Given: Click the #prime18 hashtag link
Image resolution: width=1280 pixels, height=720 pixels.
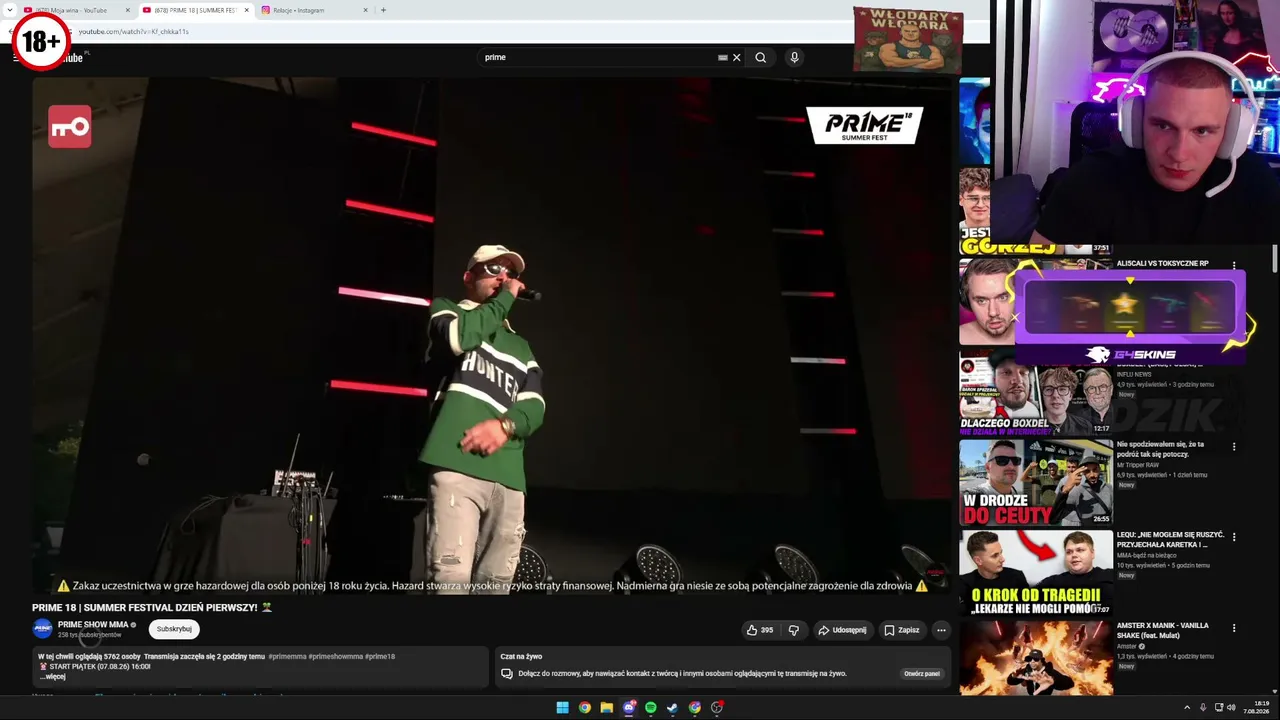Looking at the screenshot, I should click(x=380, y=657).
